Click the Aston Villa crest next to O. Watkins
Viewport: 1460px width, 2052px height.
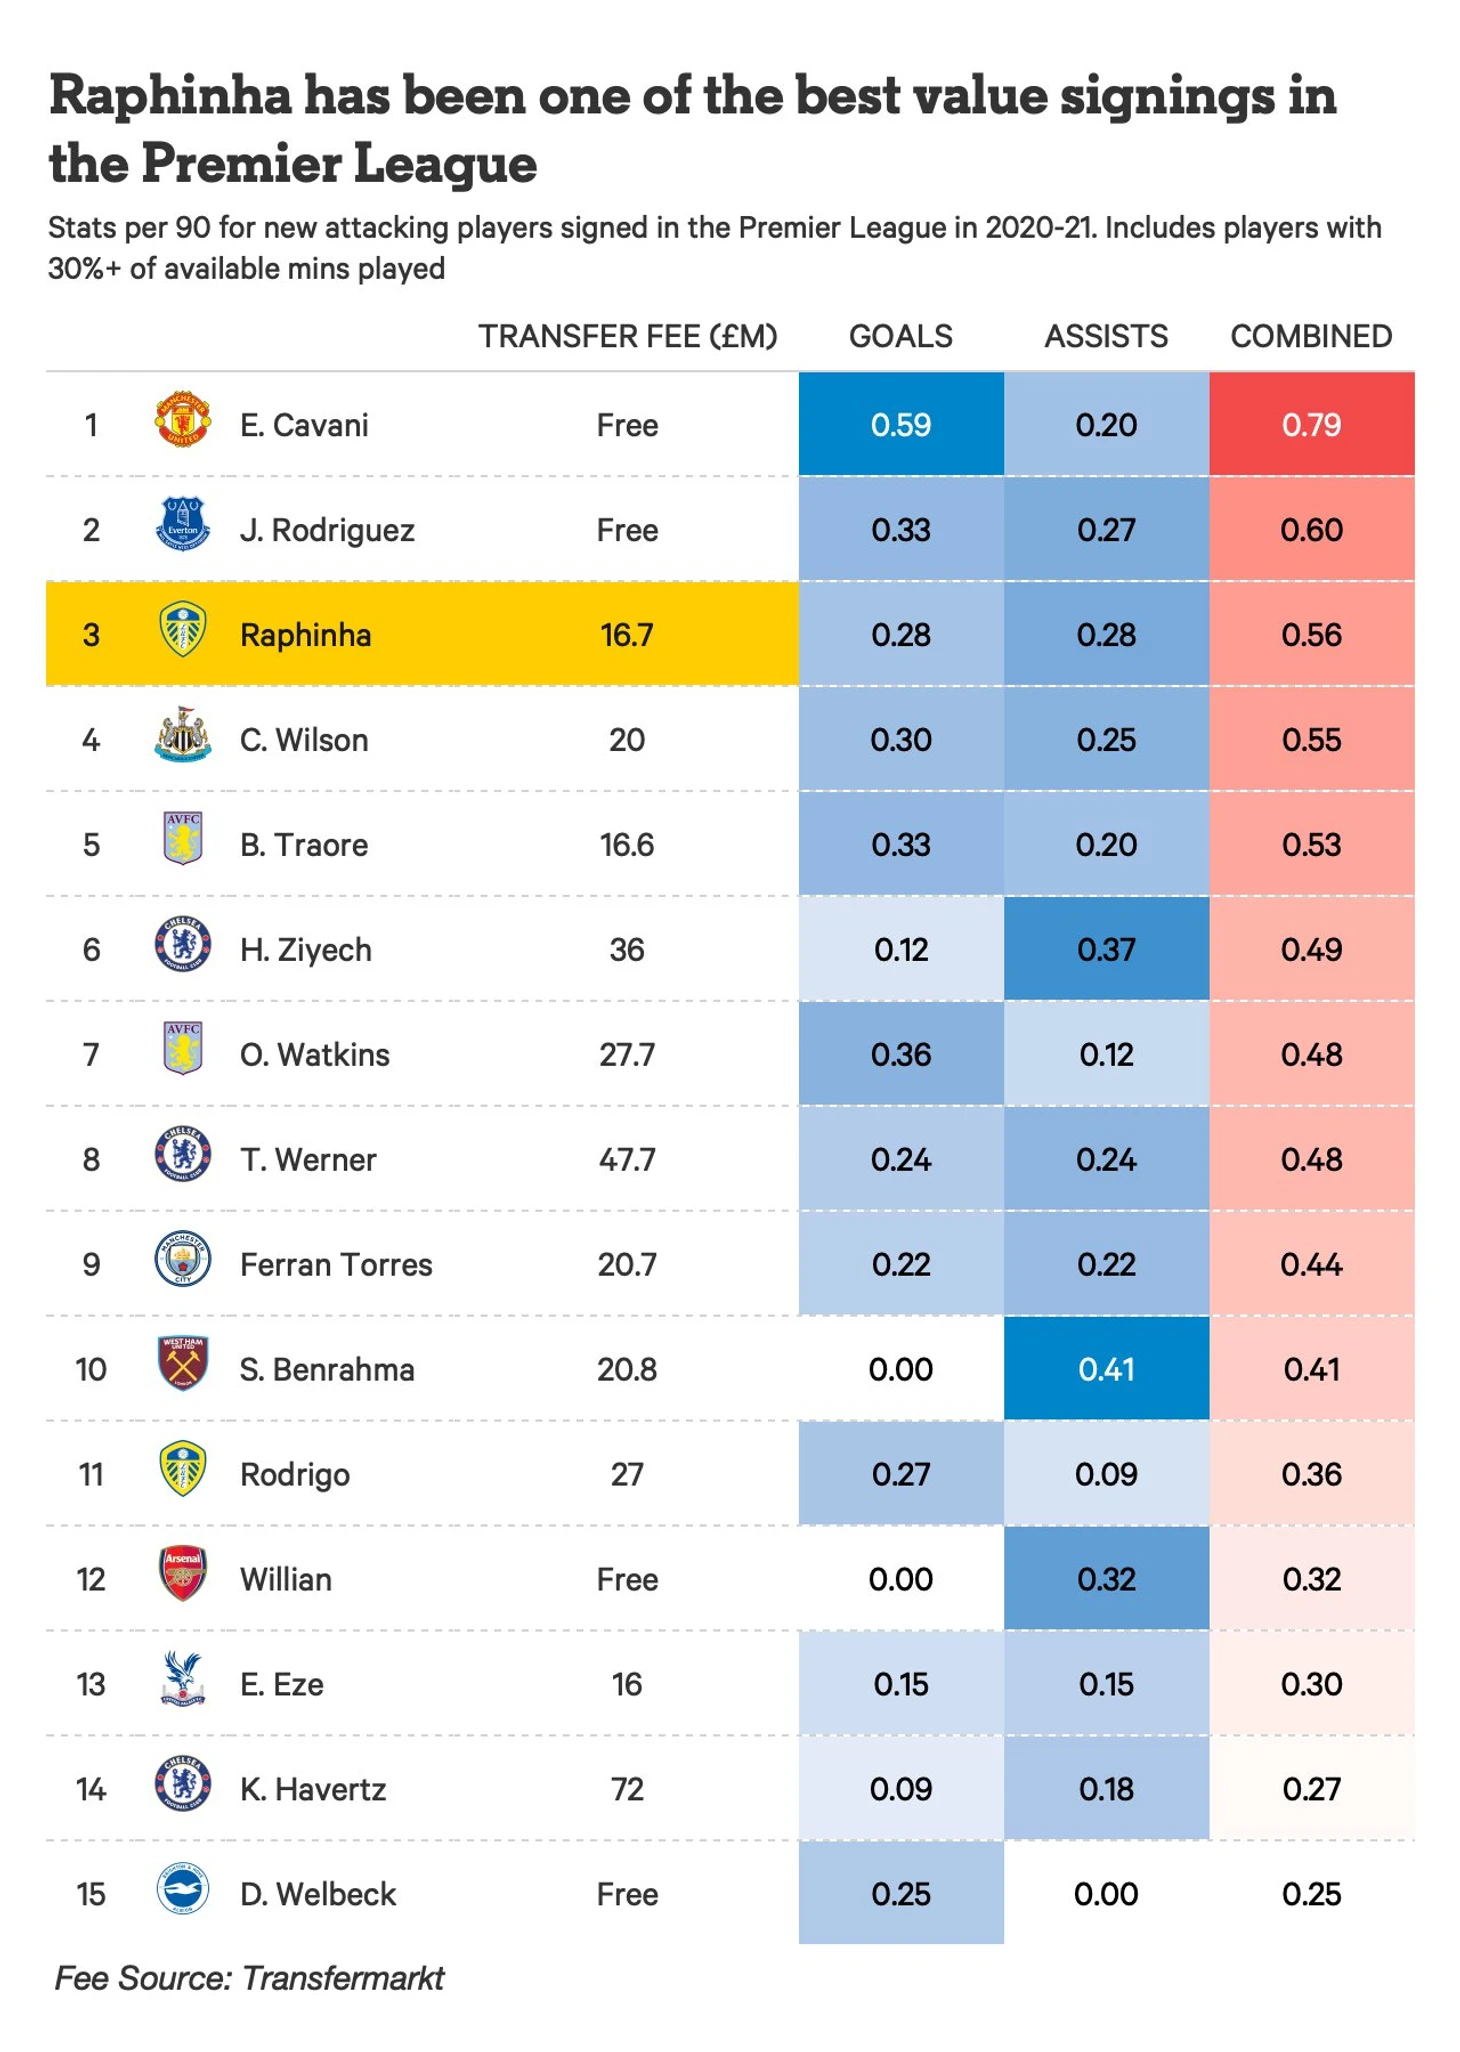(183, 1049)
